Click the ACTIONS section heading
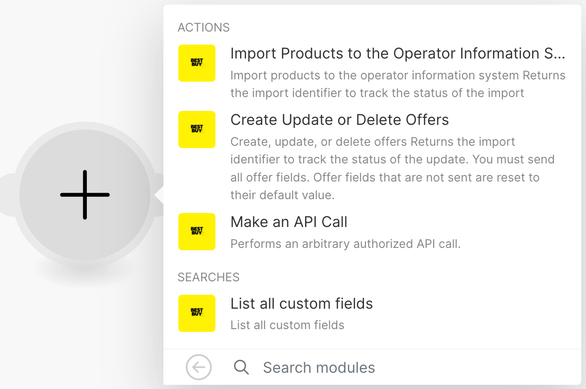Screen dimensions: 586x389 coord(204,28)
